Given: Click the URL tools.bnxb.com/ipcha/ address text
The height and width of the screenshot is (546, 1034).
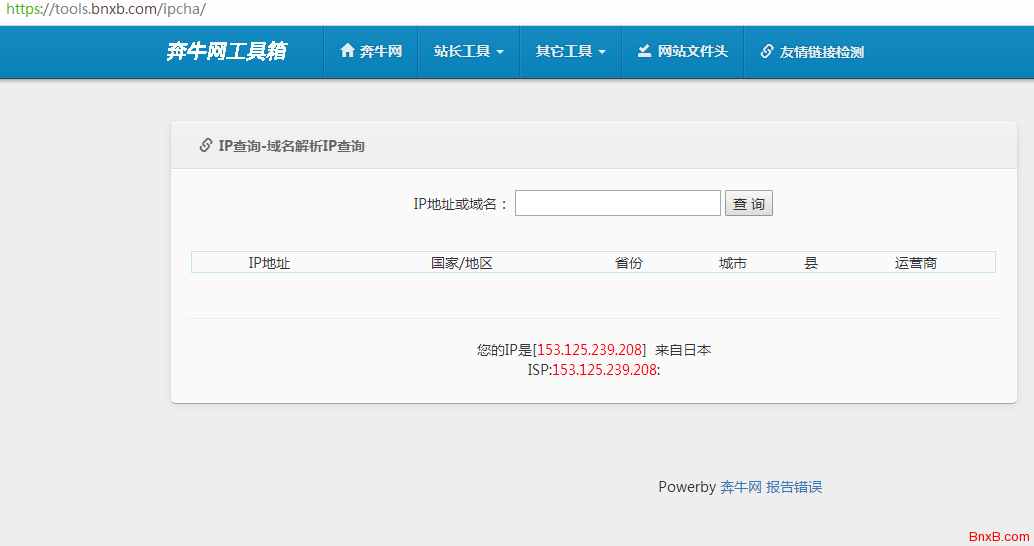Looking at the screenshot, I should 106,9.
